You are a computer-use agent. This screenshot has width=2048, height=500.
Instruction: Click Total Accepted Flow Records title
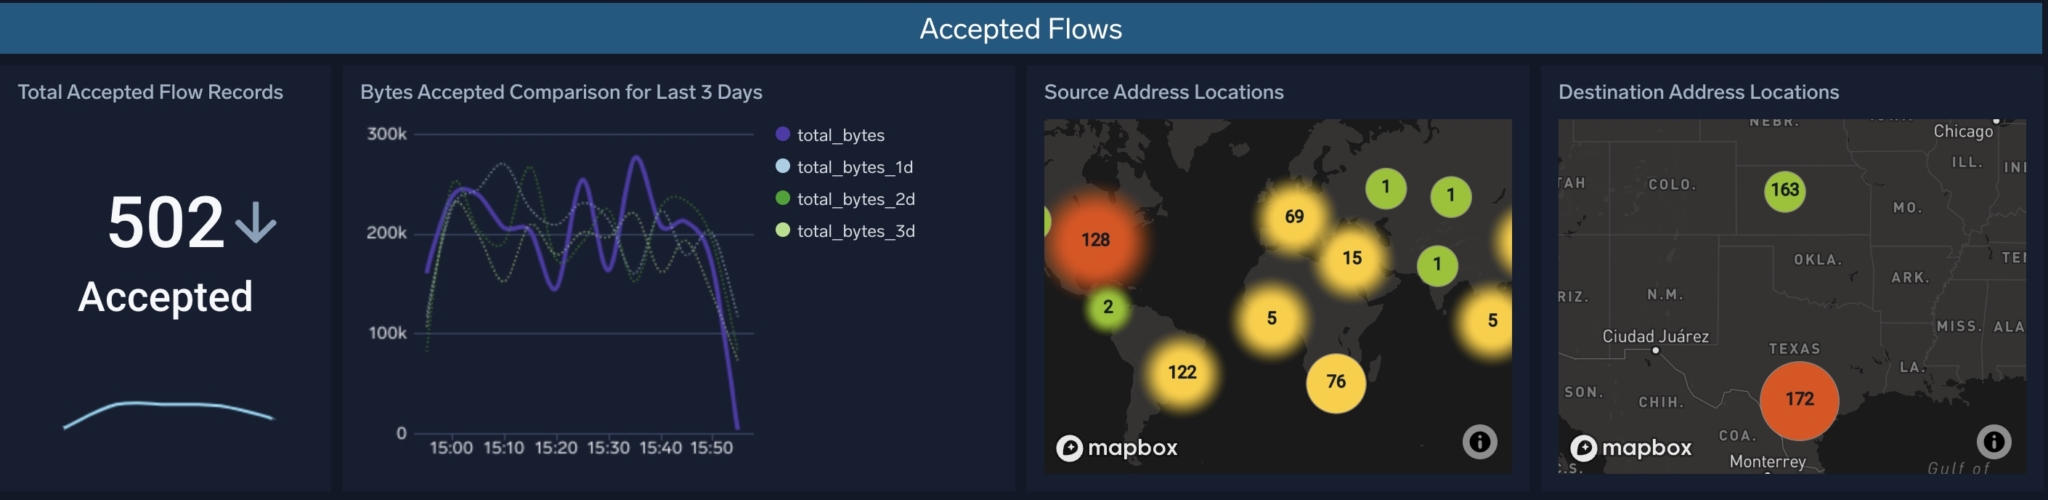tap(150, 92)
